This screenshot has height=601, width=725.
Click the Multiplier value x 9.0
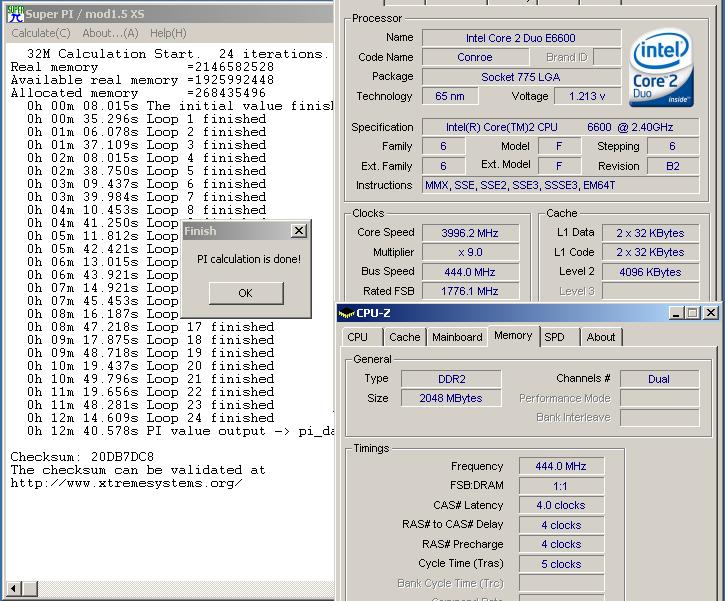tap(470, 252)
